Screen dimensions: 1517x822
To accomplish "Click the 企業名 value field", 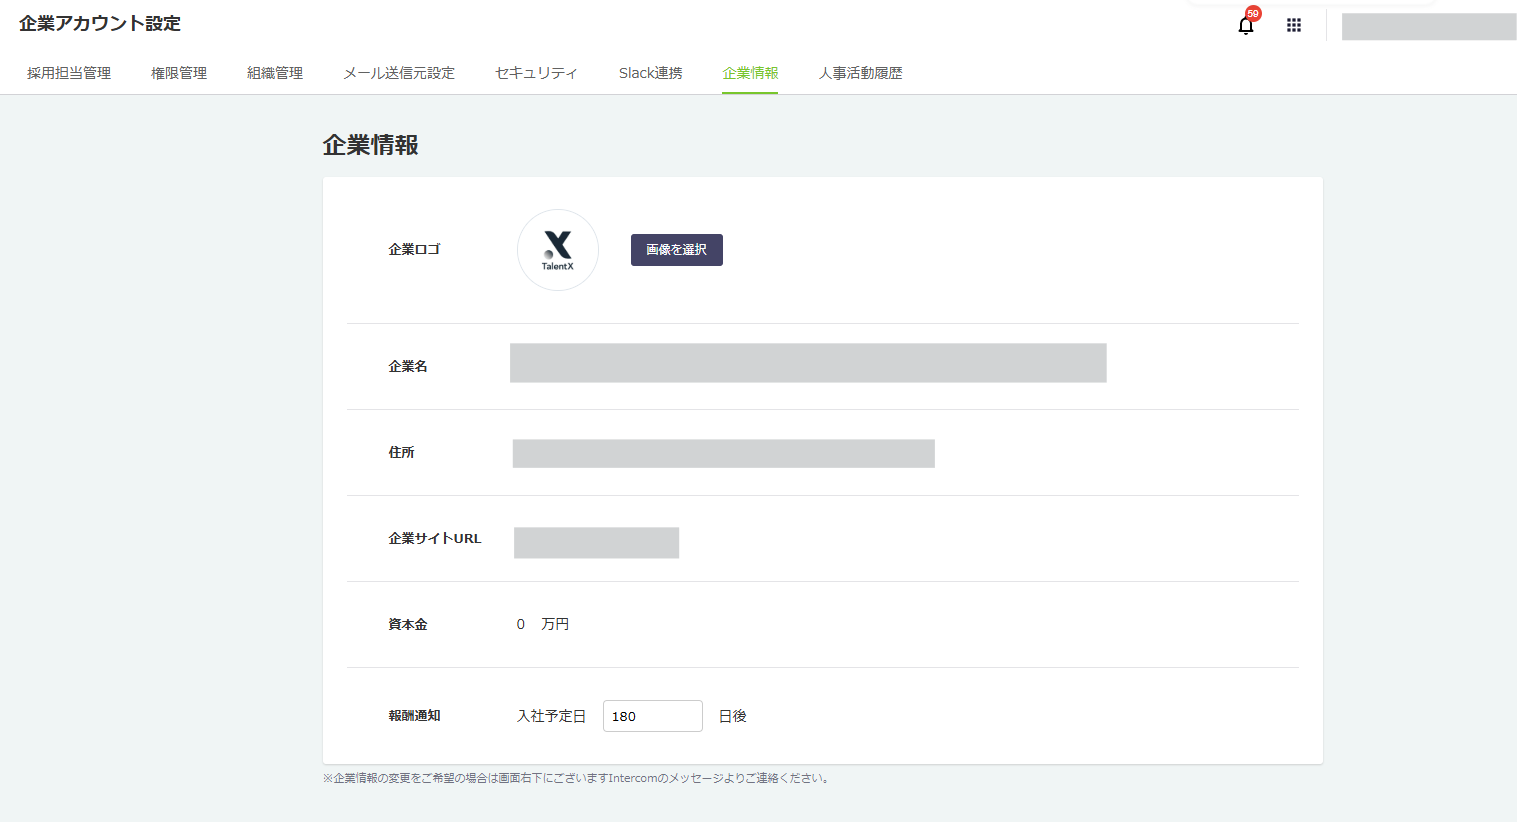I will [x=808, y=363].
